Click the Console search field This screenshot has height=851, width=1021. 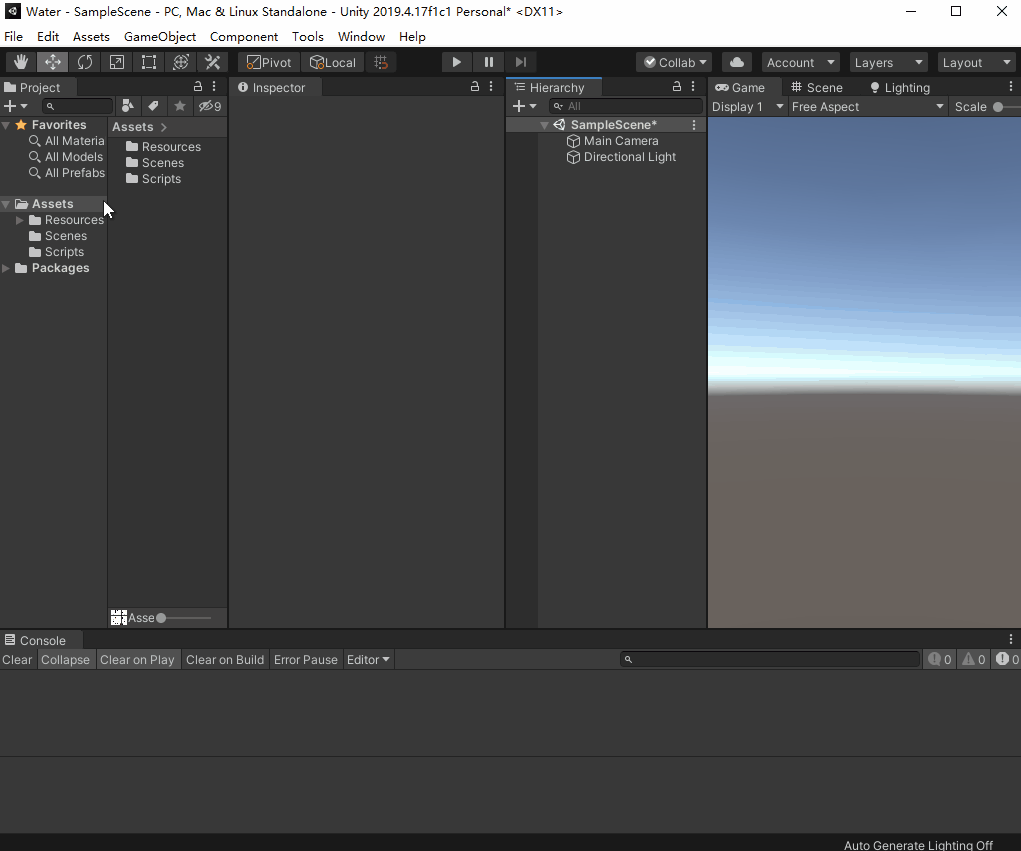[x=770, y=660]
